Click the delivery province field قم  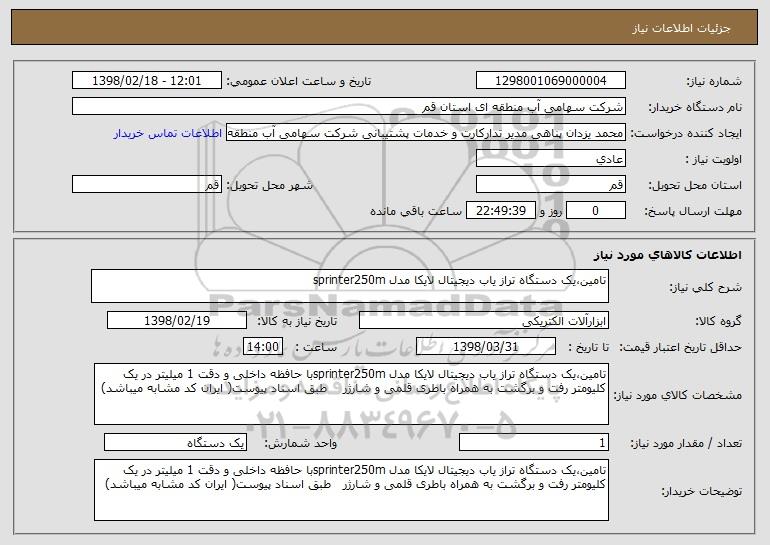[550, 185]
